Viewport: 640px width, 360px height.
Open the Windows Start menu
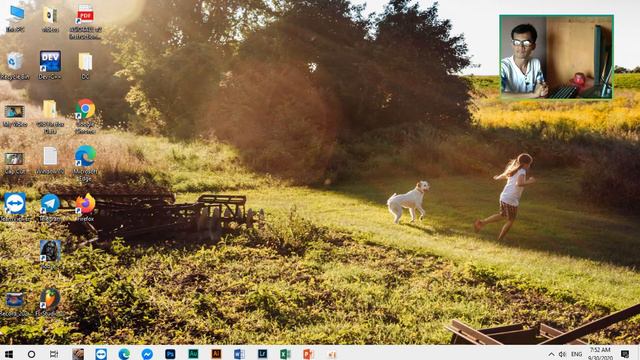[8, 354]
